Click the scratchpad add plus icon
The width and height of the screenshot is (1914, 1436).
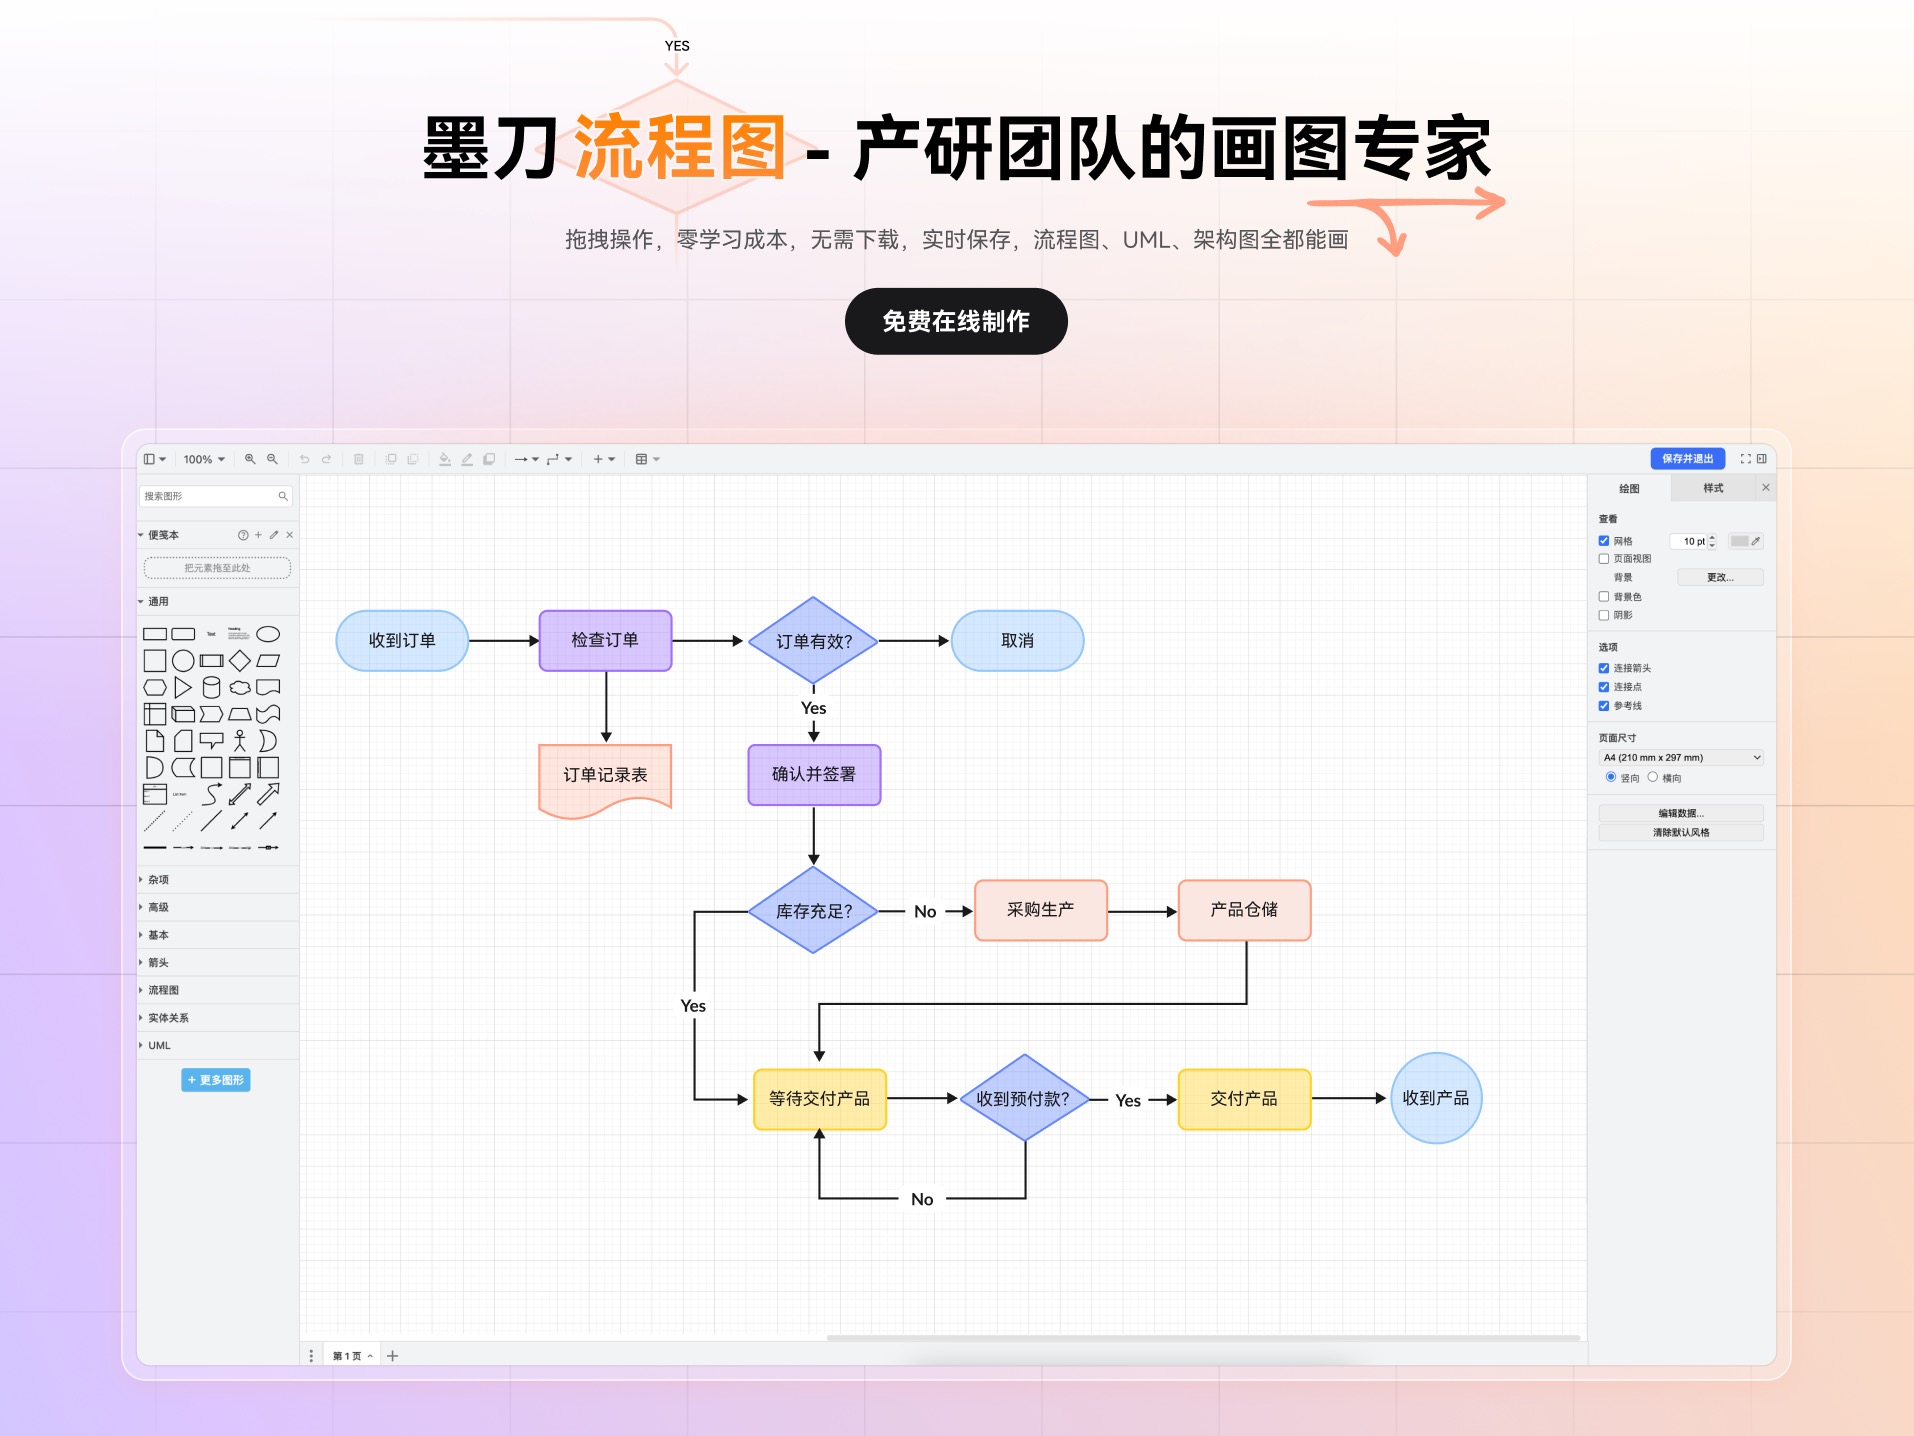tap(258, 535)
